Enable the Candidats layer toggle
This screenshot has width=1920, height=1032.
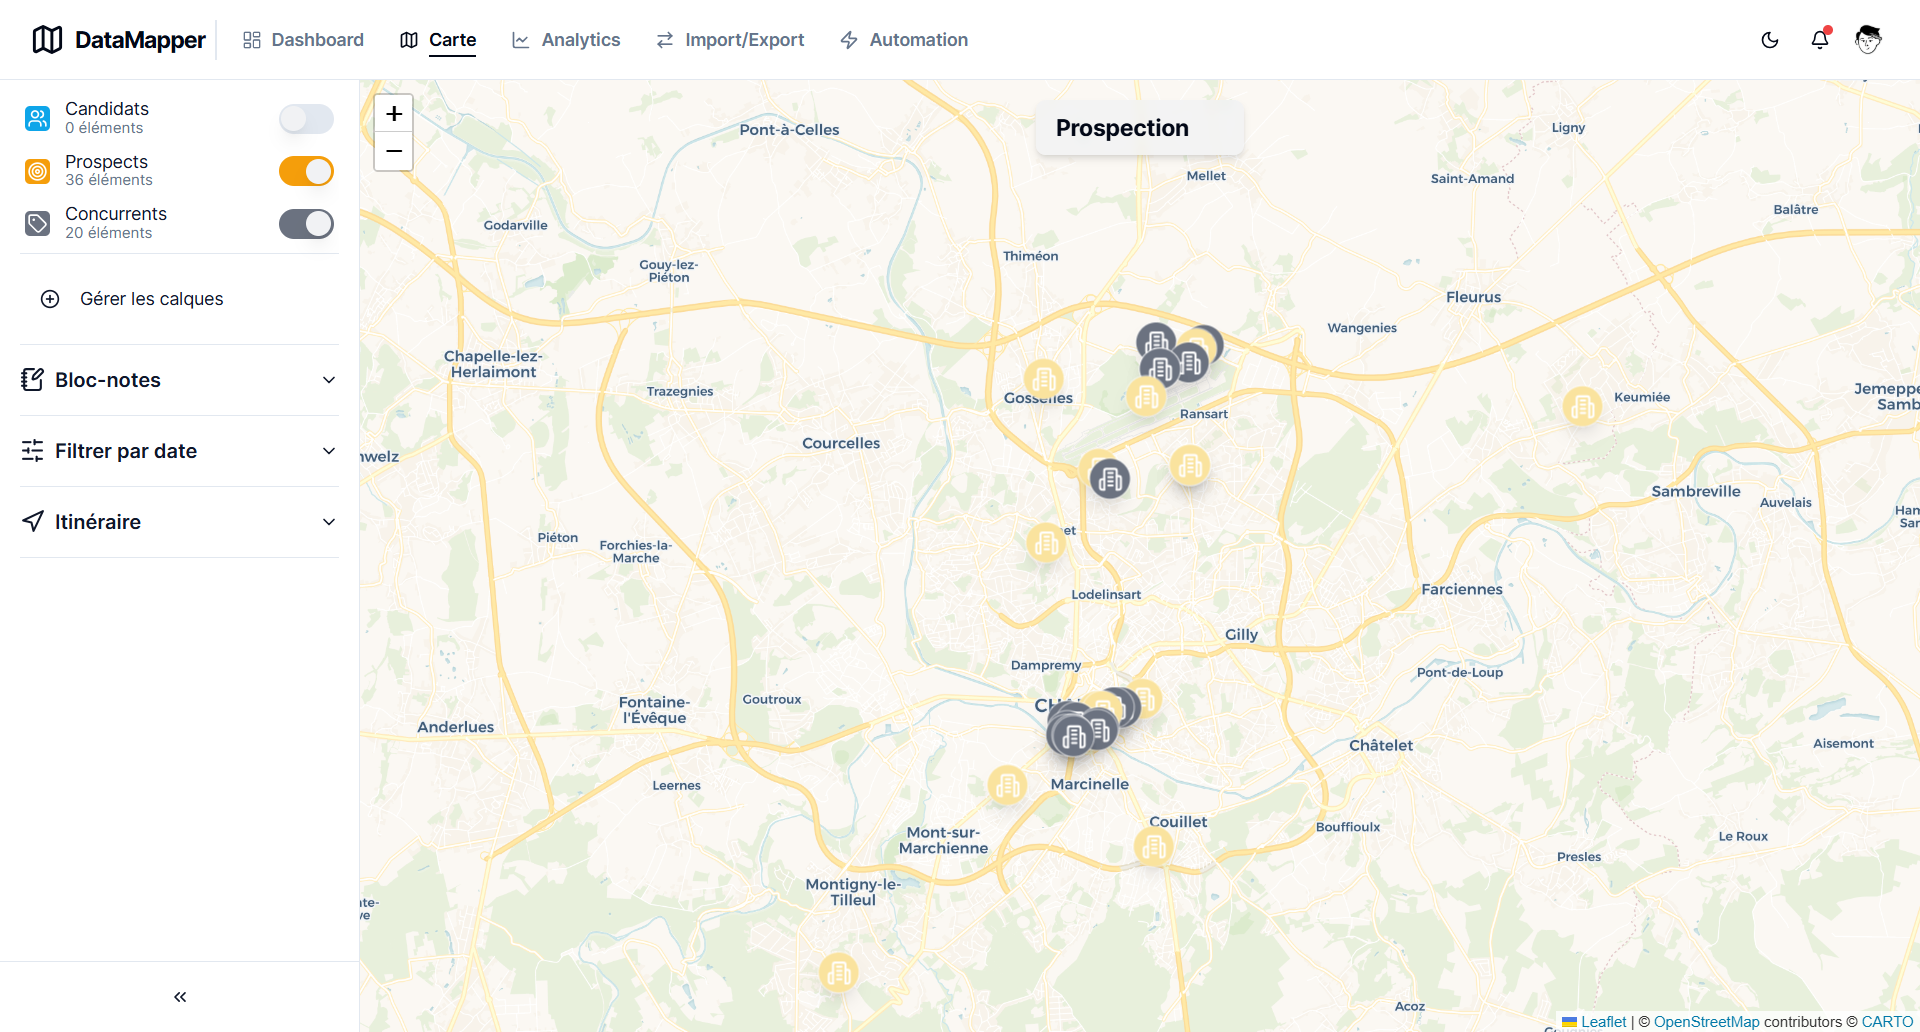point(306,118)
